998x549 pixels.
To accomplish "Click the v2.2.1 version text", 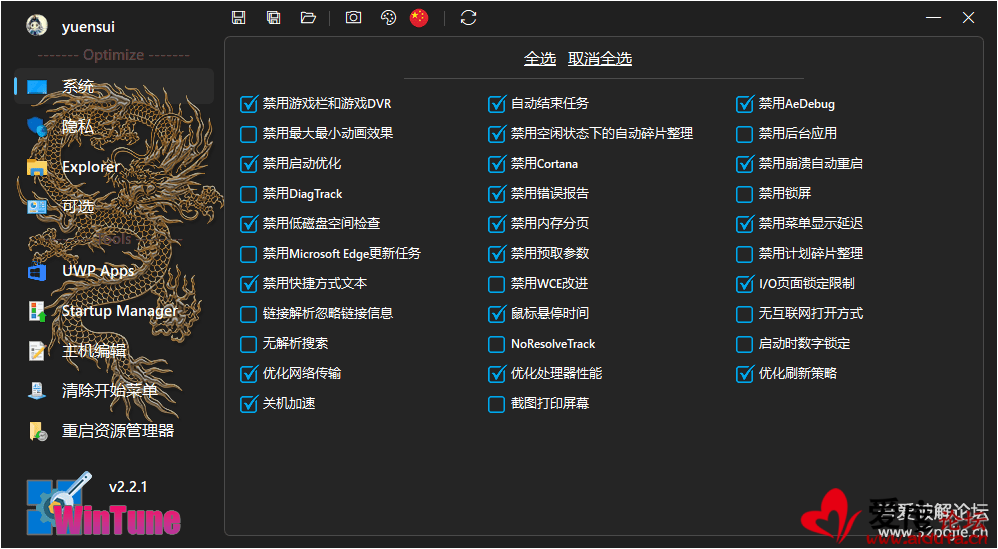I will tap(128, 487).
